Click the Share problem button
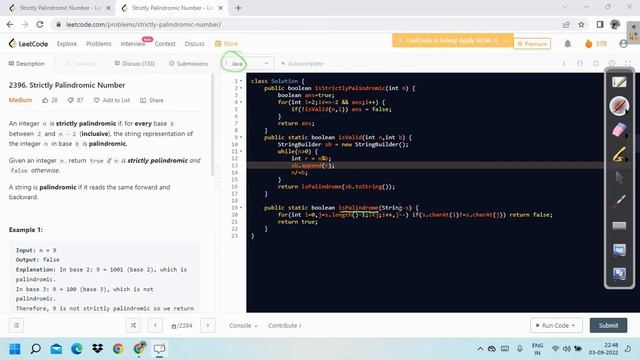Screen dimensions: 640x360 (151, 100)
